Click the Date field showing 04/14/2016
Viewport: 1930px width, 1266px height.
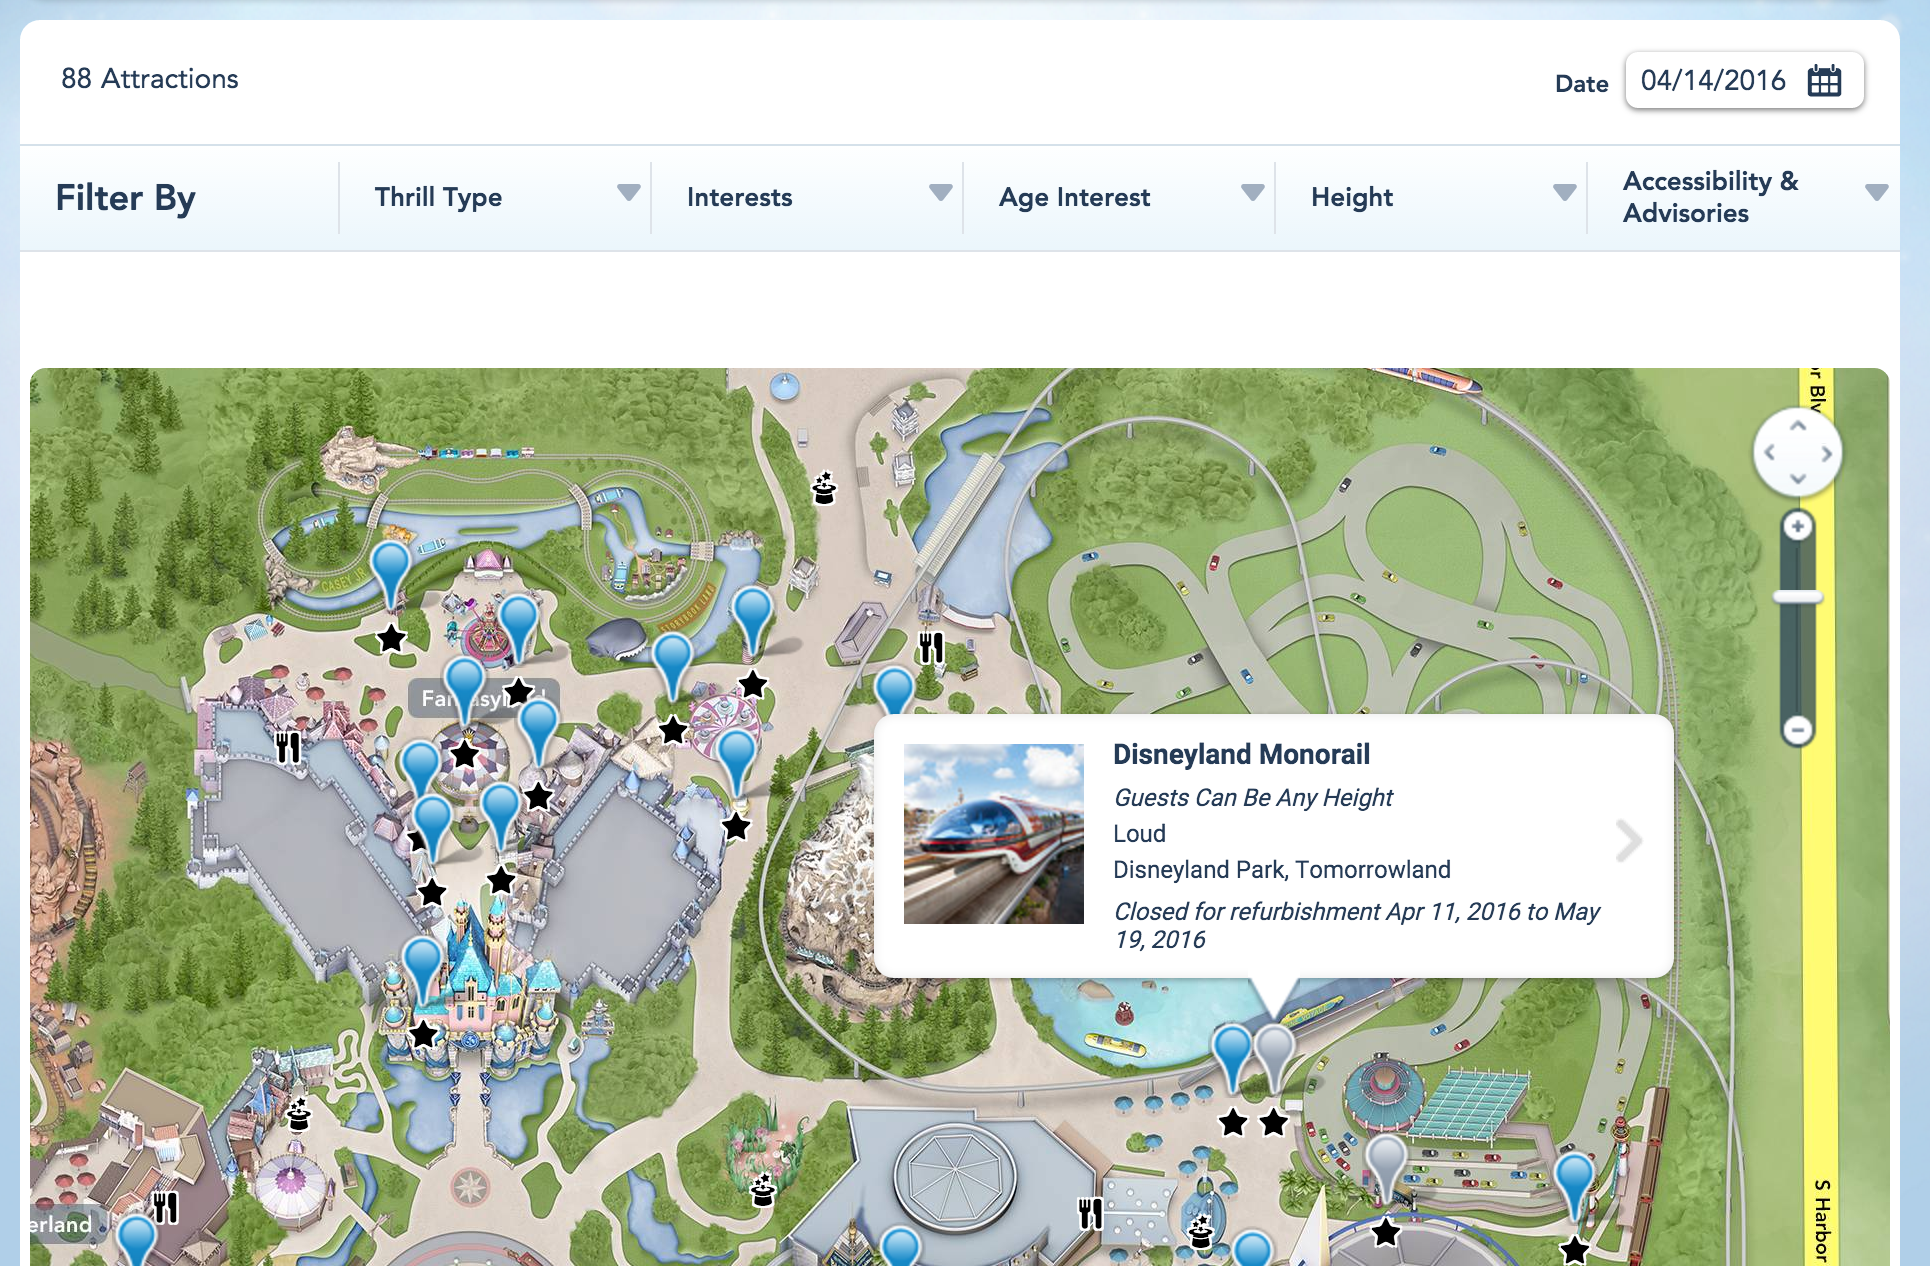click(1744, 80)
